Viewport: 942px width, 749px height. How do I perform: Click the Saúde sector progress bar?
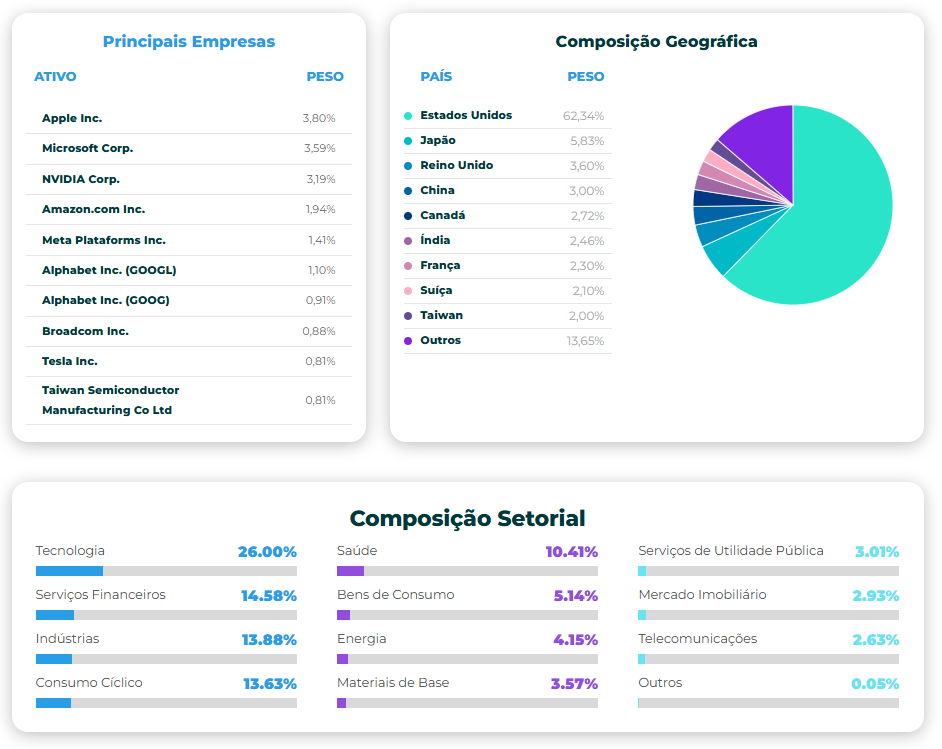(467, 571)
